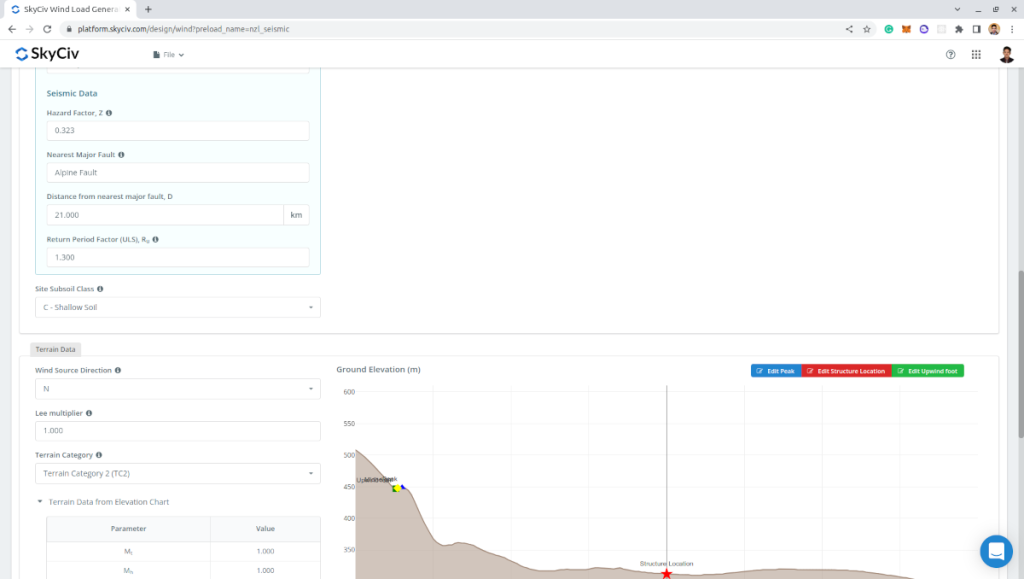Open the File menu
This screenshot has width=1024, height=579.
(x=168, y=55)
